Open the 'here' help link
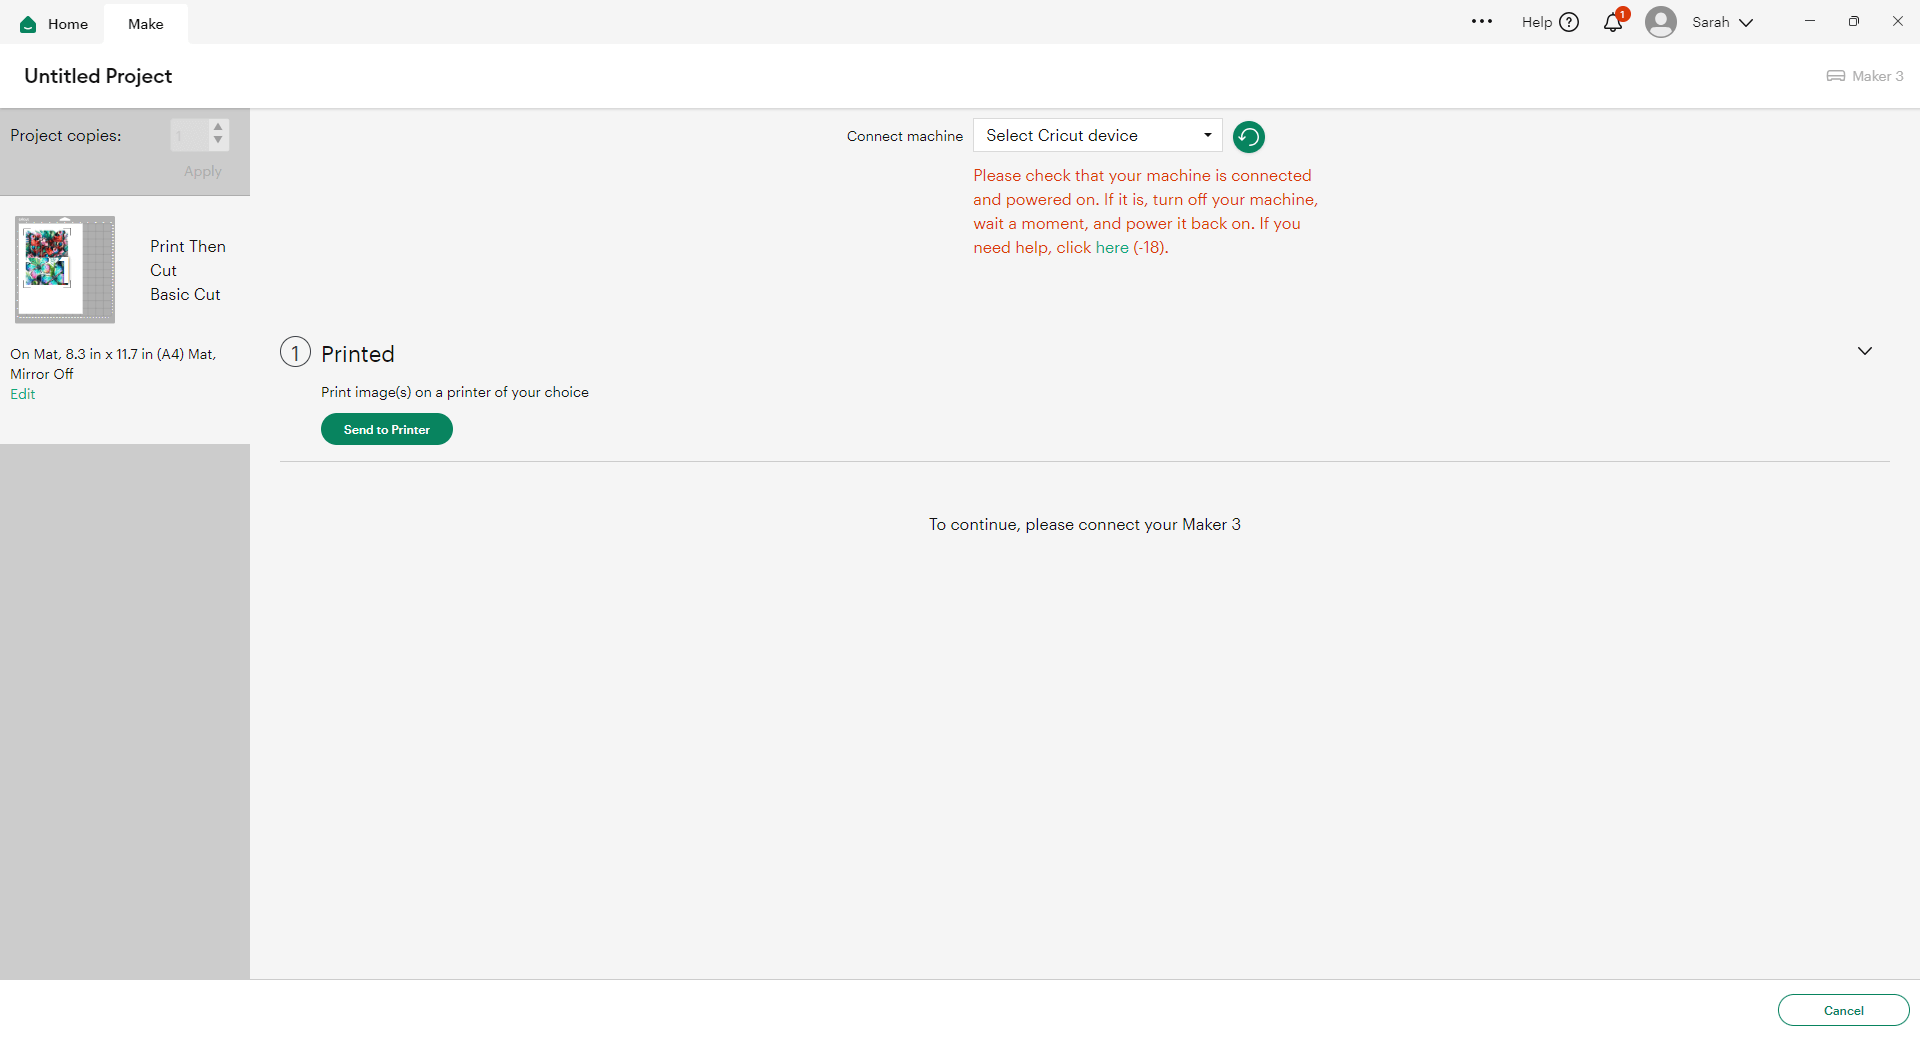 (x=1112, y=248)
